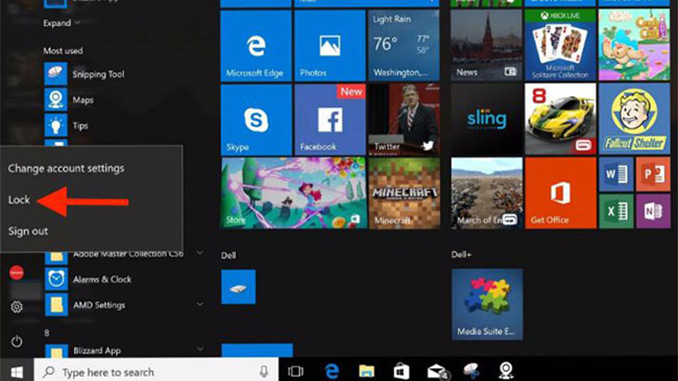Screen dimensions: 678x381
Task: Jump to letter B app list header
Action: (x=47, y=333)
